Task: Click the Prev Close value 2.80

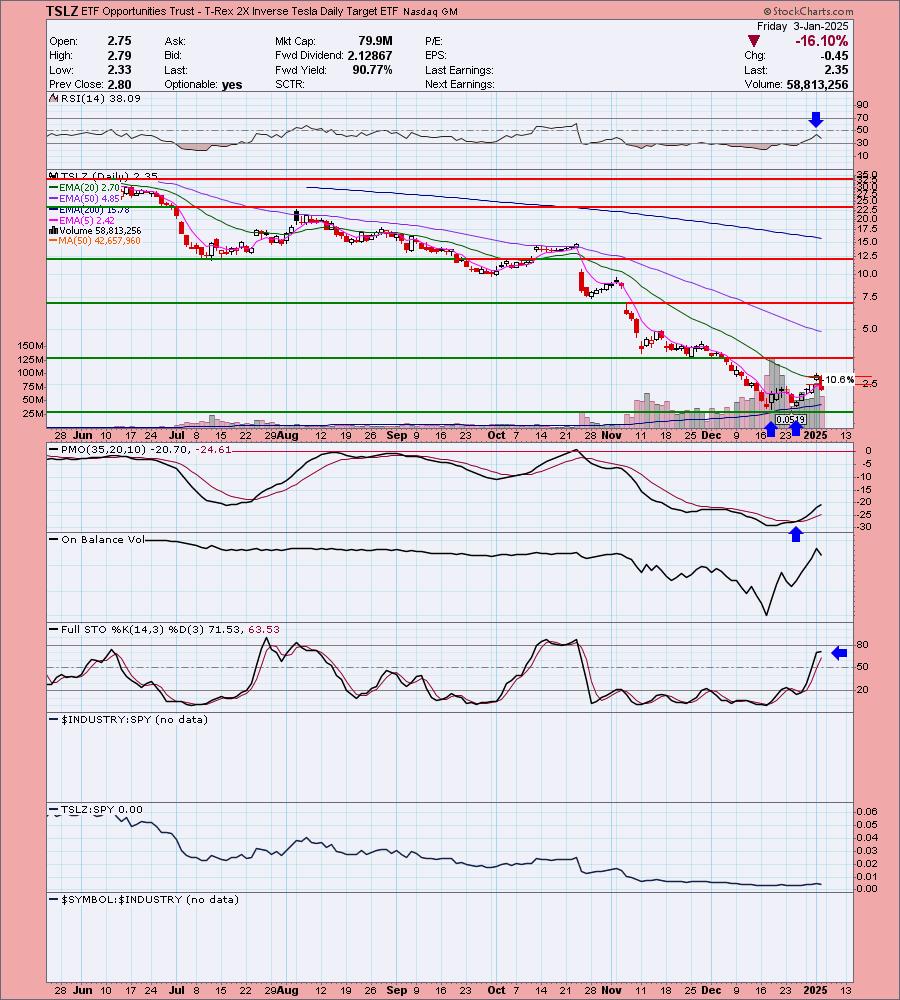Action: [x=119, y=84]
